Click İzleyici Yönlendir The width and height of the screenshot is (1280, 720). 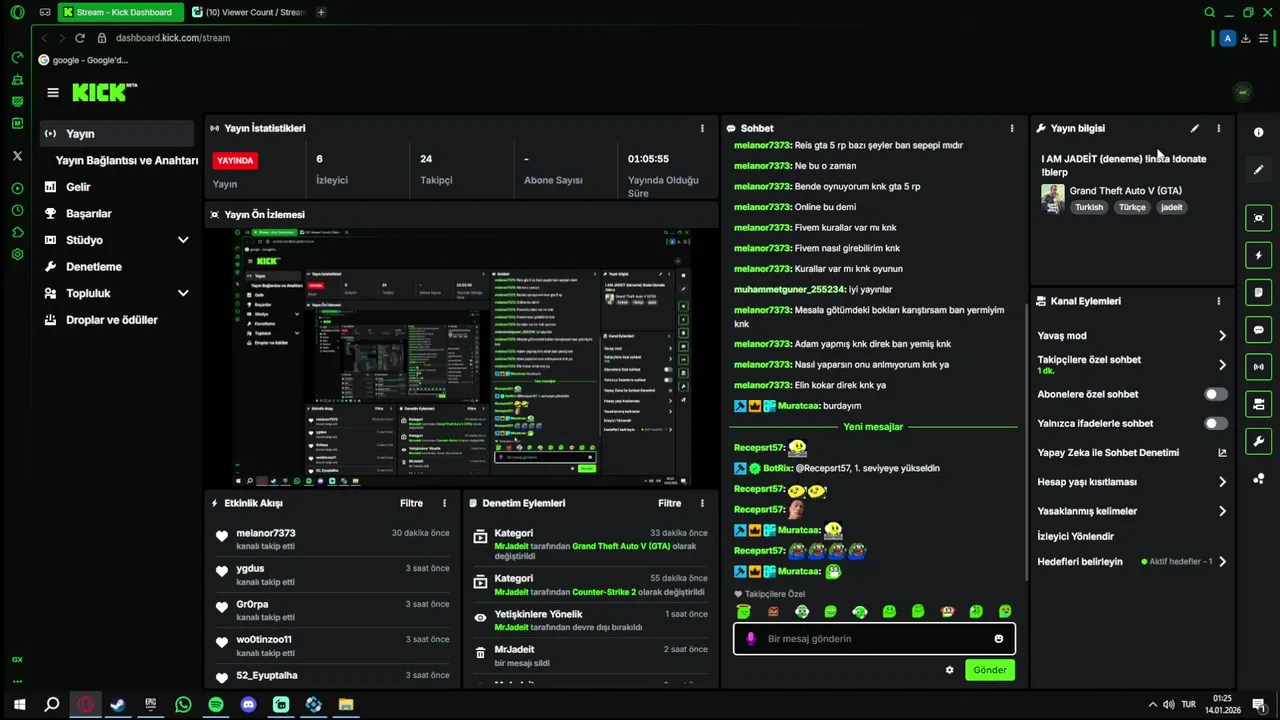pyautogui.click(x=1076, y=536)
